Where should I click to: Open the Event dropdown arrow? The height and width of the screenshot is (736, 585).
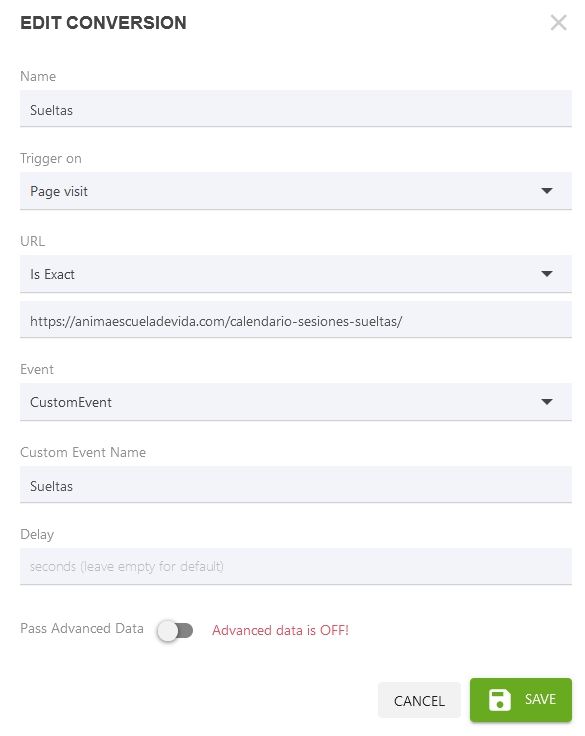[547, 402]
